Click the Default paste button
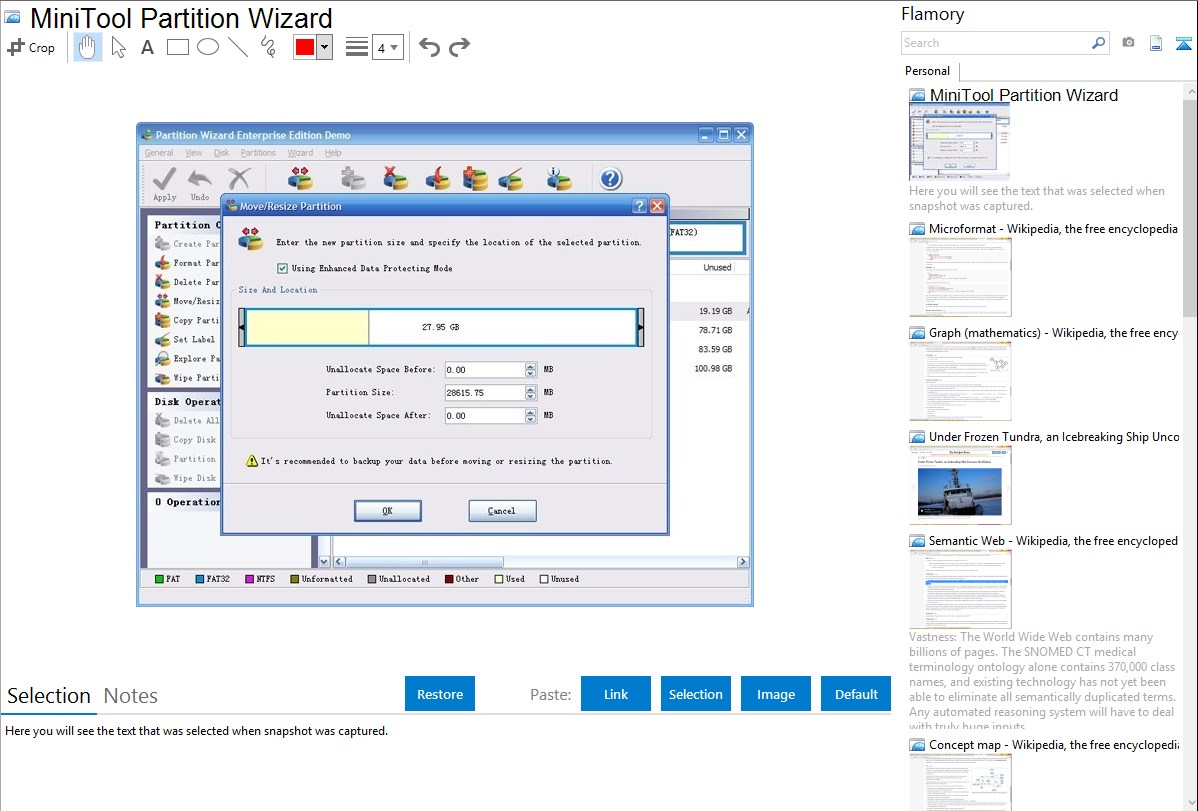This screenshot has width=1198, height=811. tap(856, 694)
